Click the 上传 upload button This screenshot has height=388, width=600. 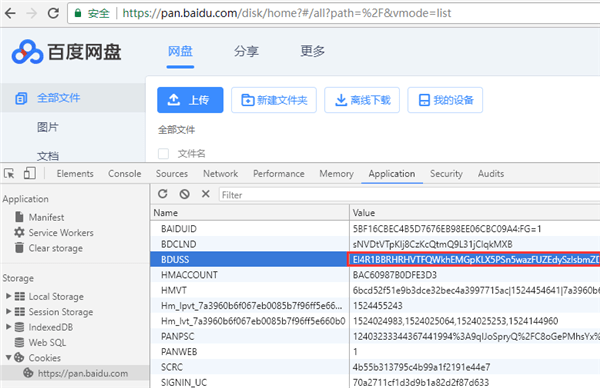(x=190, y=100)
